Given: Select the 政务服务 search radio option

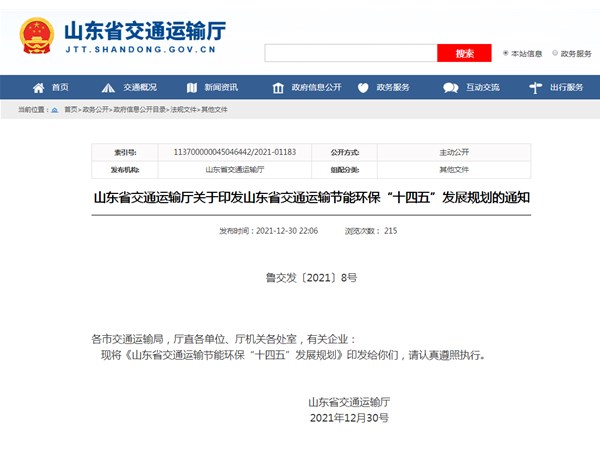Looking at the screenshot, I should pos(554,53).
